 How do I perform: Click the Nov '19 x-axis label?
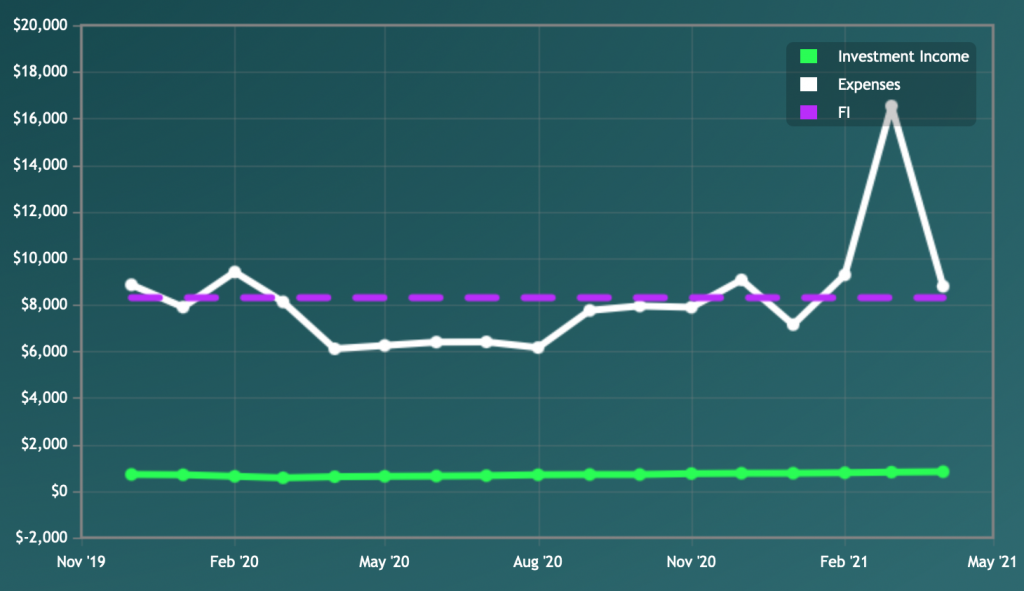pyautogui.click(x=81, y=562)
